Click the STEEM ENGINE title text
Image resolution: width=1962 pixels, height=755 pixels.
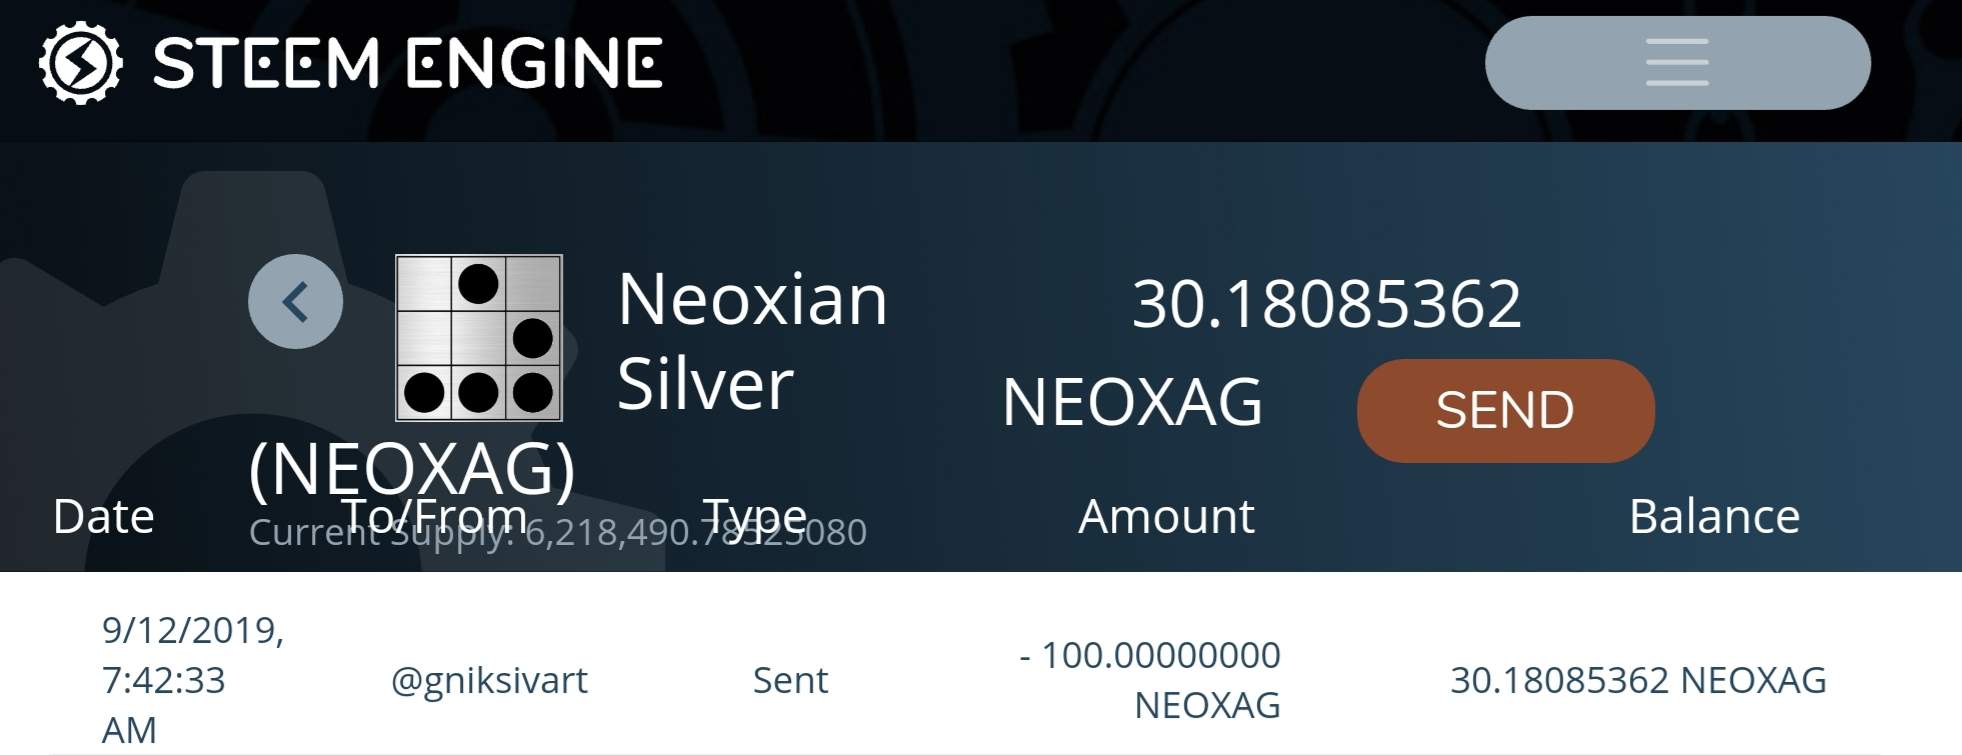pos(407,64)
